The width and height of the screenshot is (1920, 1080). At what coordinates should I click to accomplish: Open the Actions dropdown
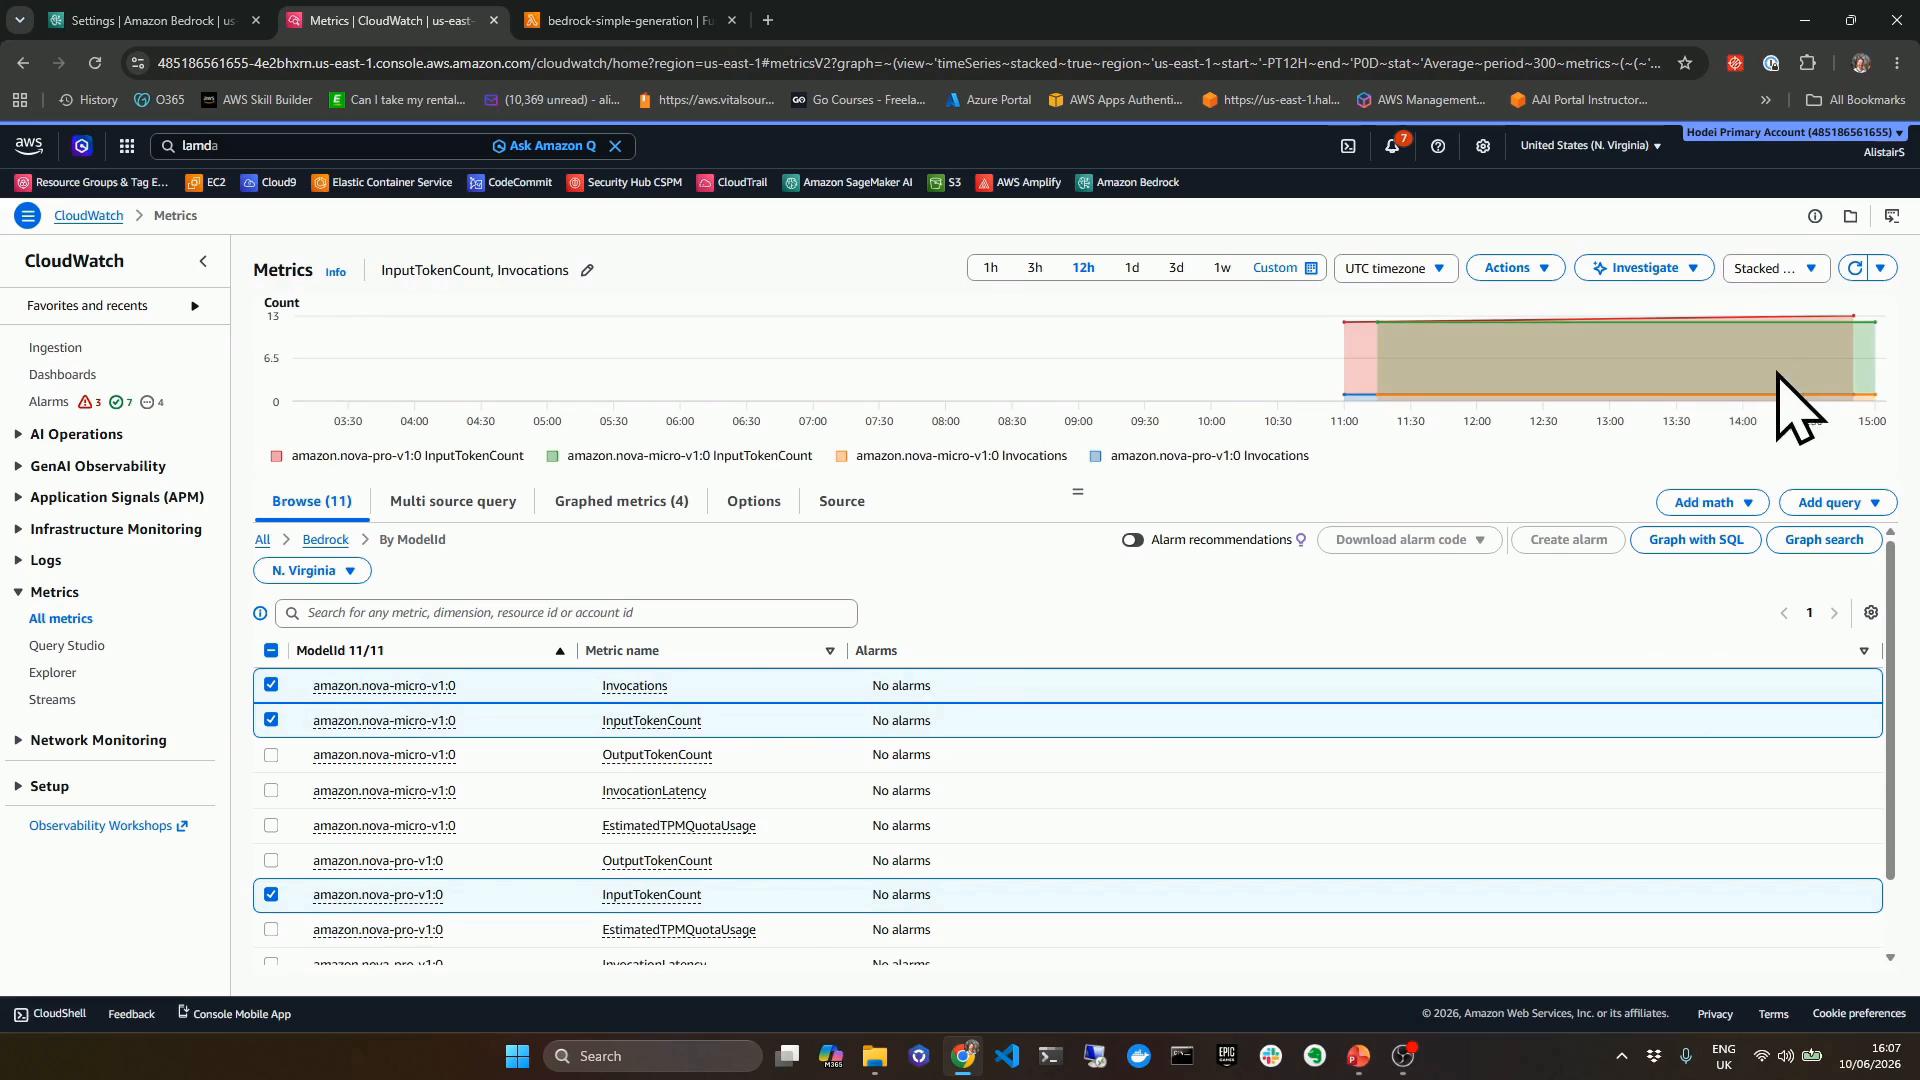[x=1515, y=268]
